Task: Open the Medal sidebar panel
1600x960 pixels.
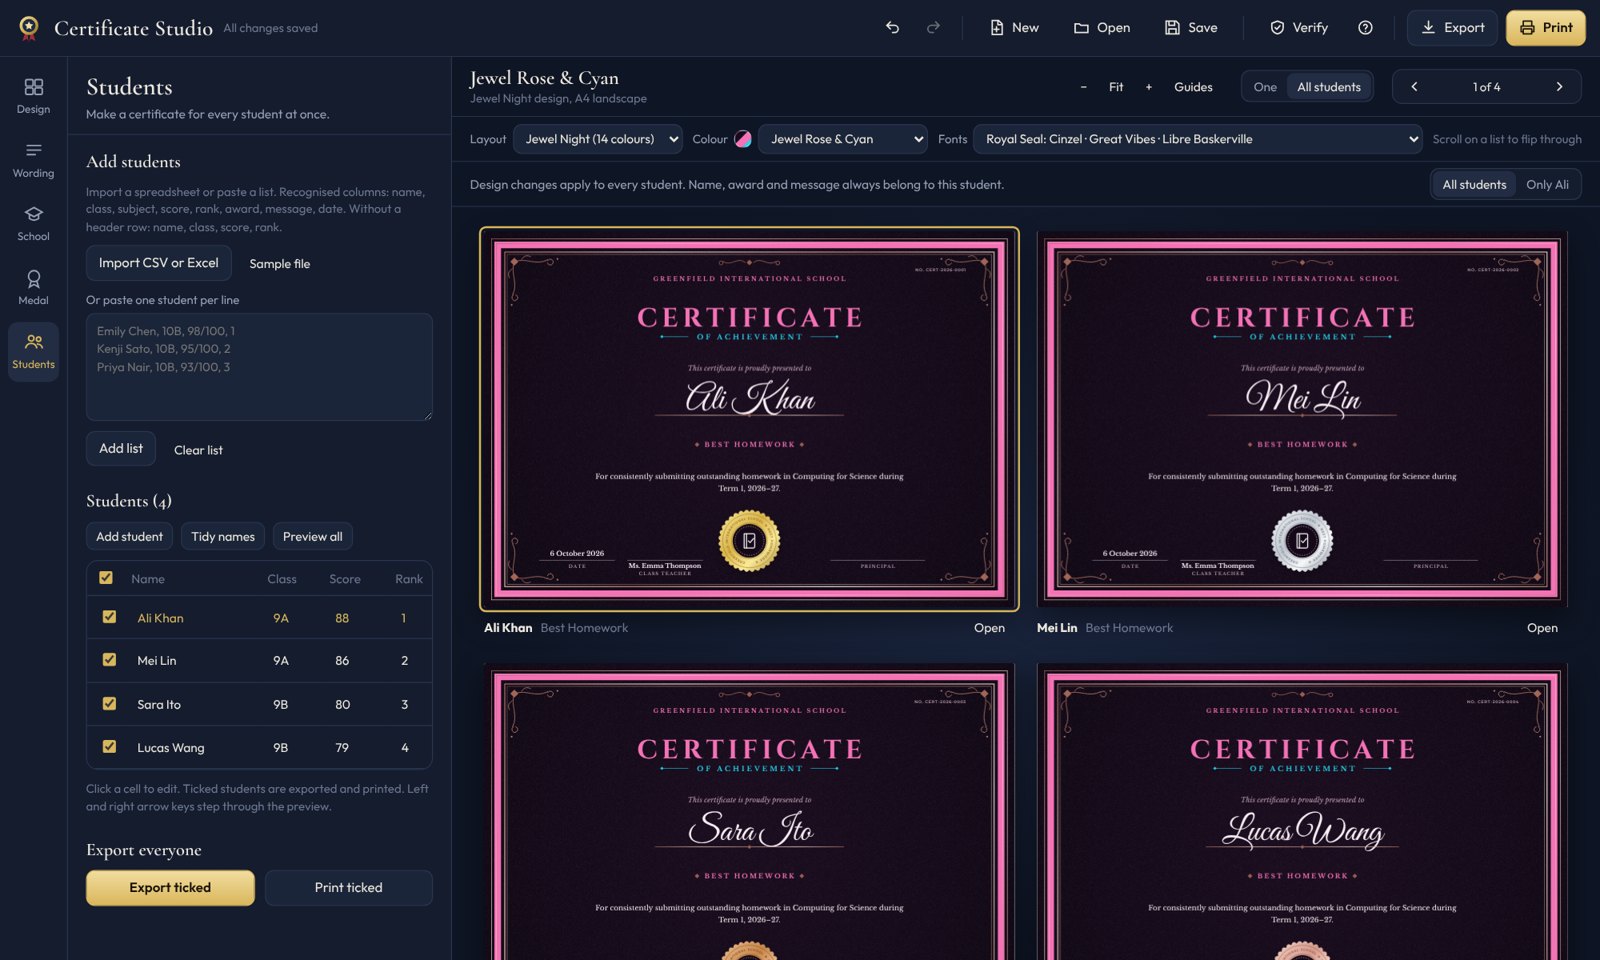Action: [x=33, y=287]
